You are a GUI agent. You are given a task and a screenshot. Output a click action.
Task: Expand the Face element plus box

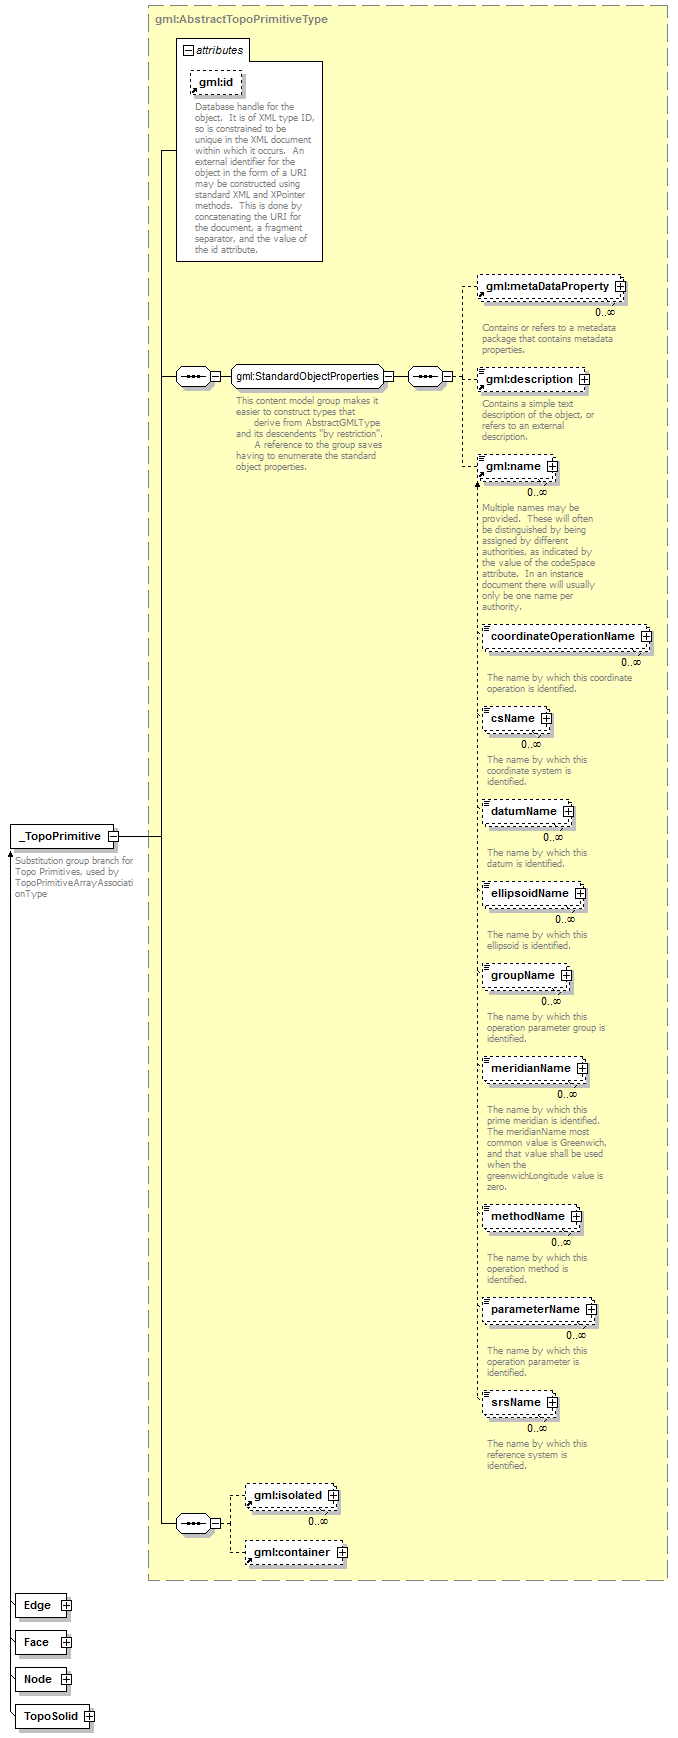point(66,1643)
